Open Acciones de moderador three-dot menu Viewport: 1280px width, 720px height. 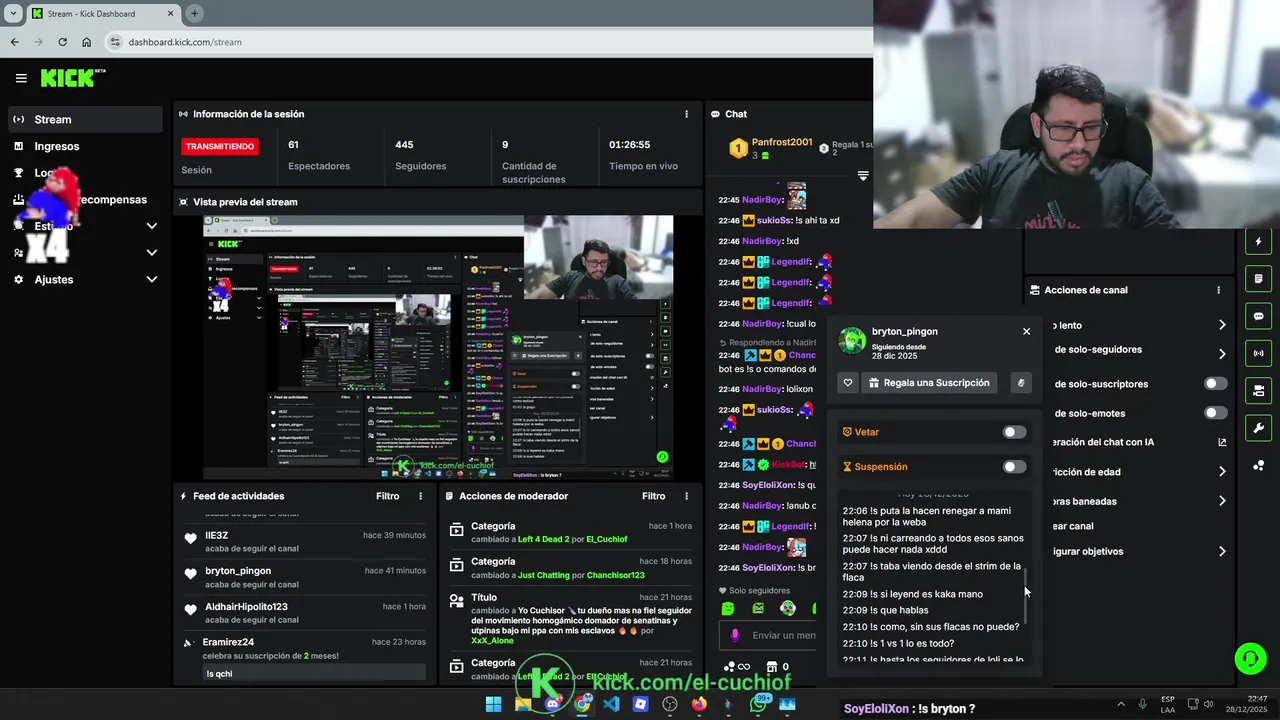click(686, 496)
